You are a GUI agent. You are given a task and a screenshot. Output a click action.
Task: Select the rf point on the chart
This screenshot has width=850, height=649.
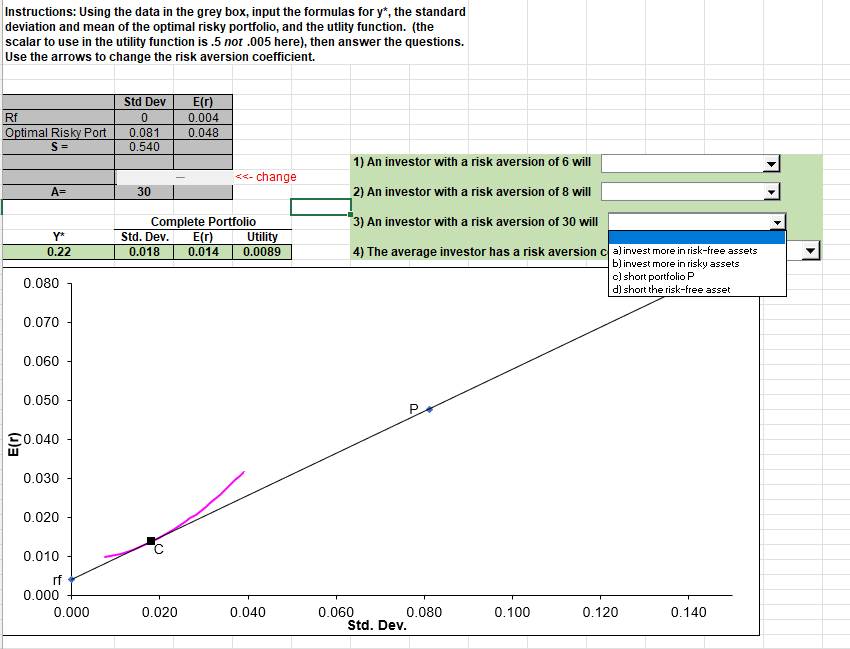point(72,580)
